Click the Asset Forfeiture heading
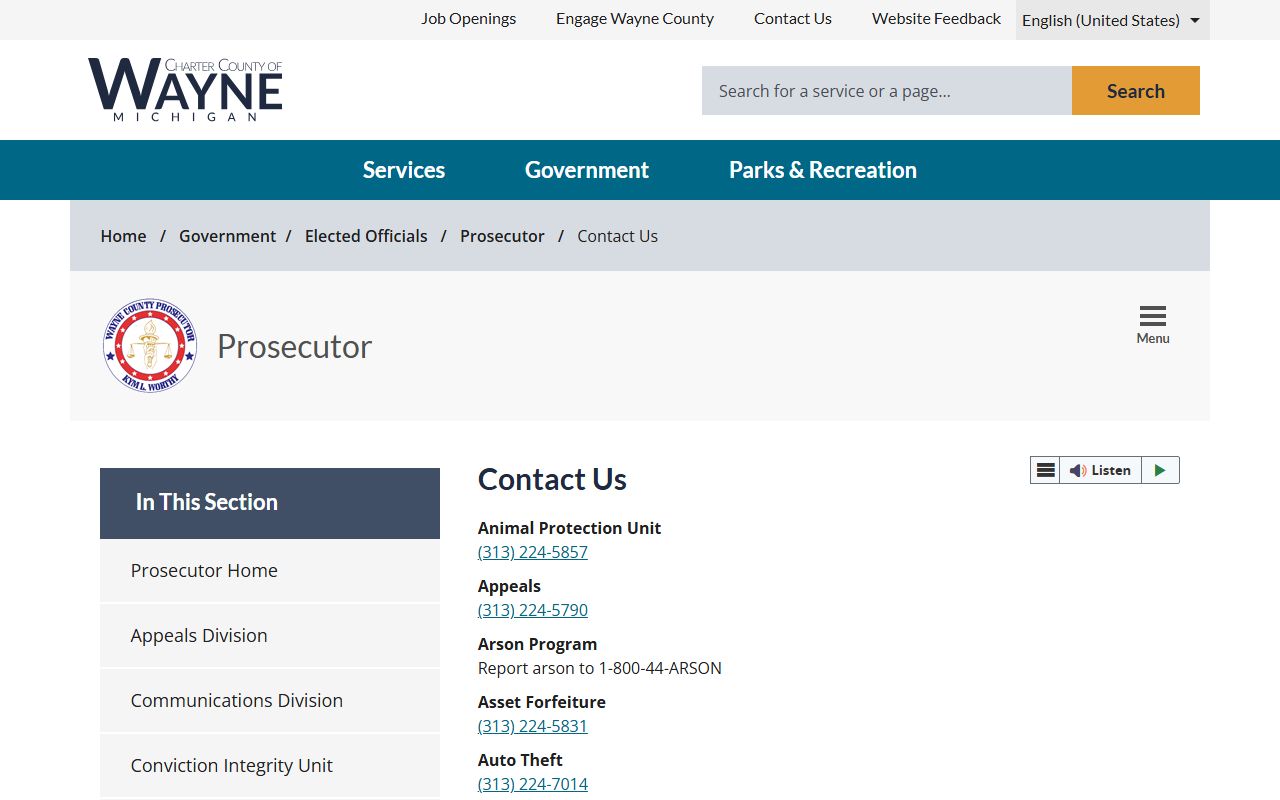 (x=542, y=702)
